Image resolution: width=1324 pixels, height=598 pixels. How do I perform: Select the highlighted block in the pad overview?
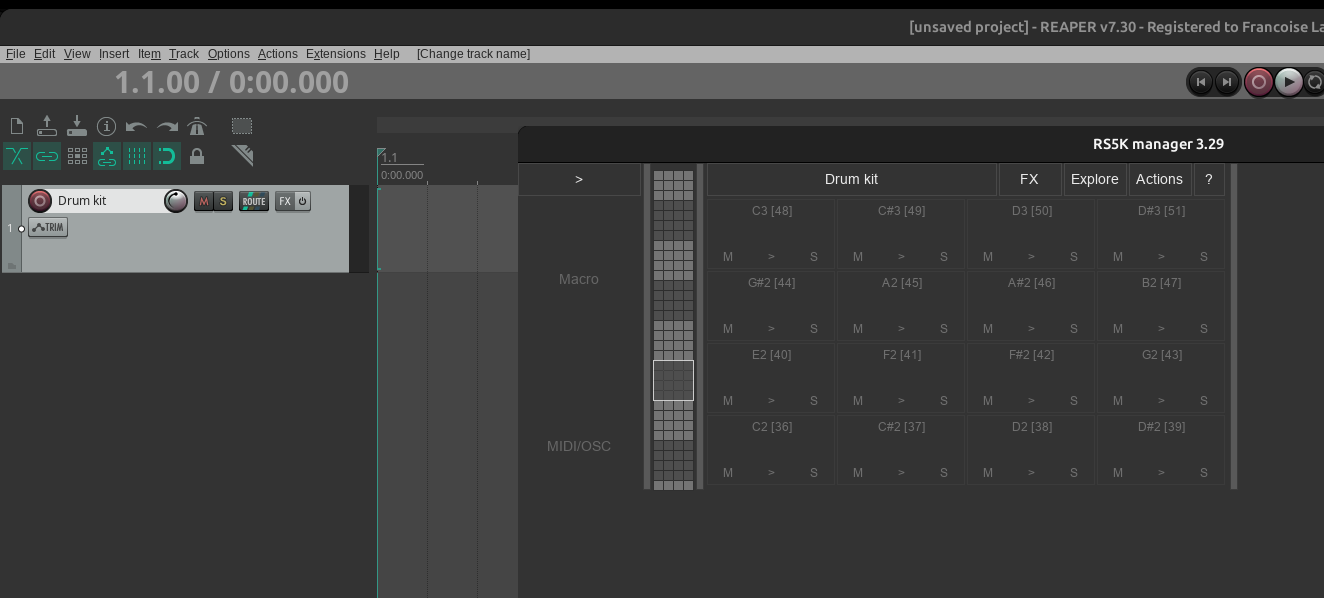tap(673, 381)
